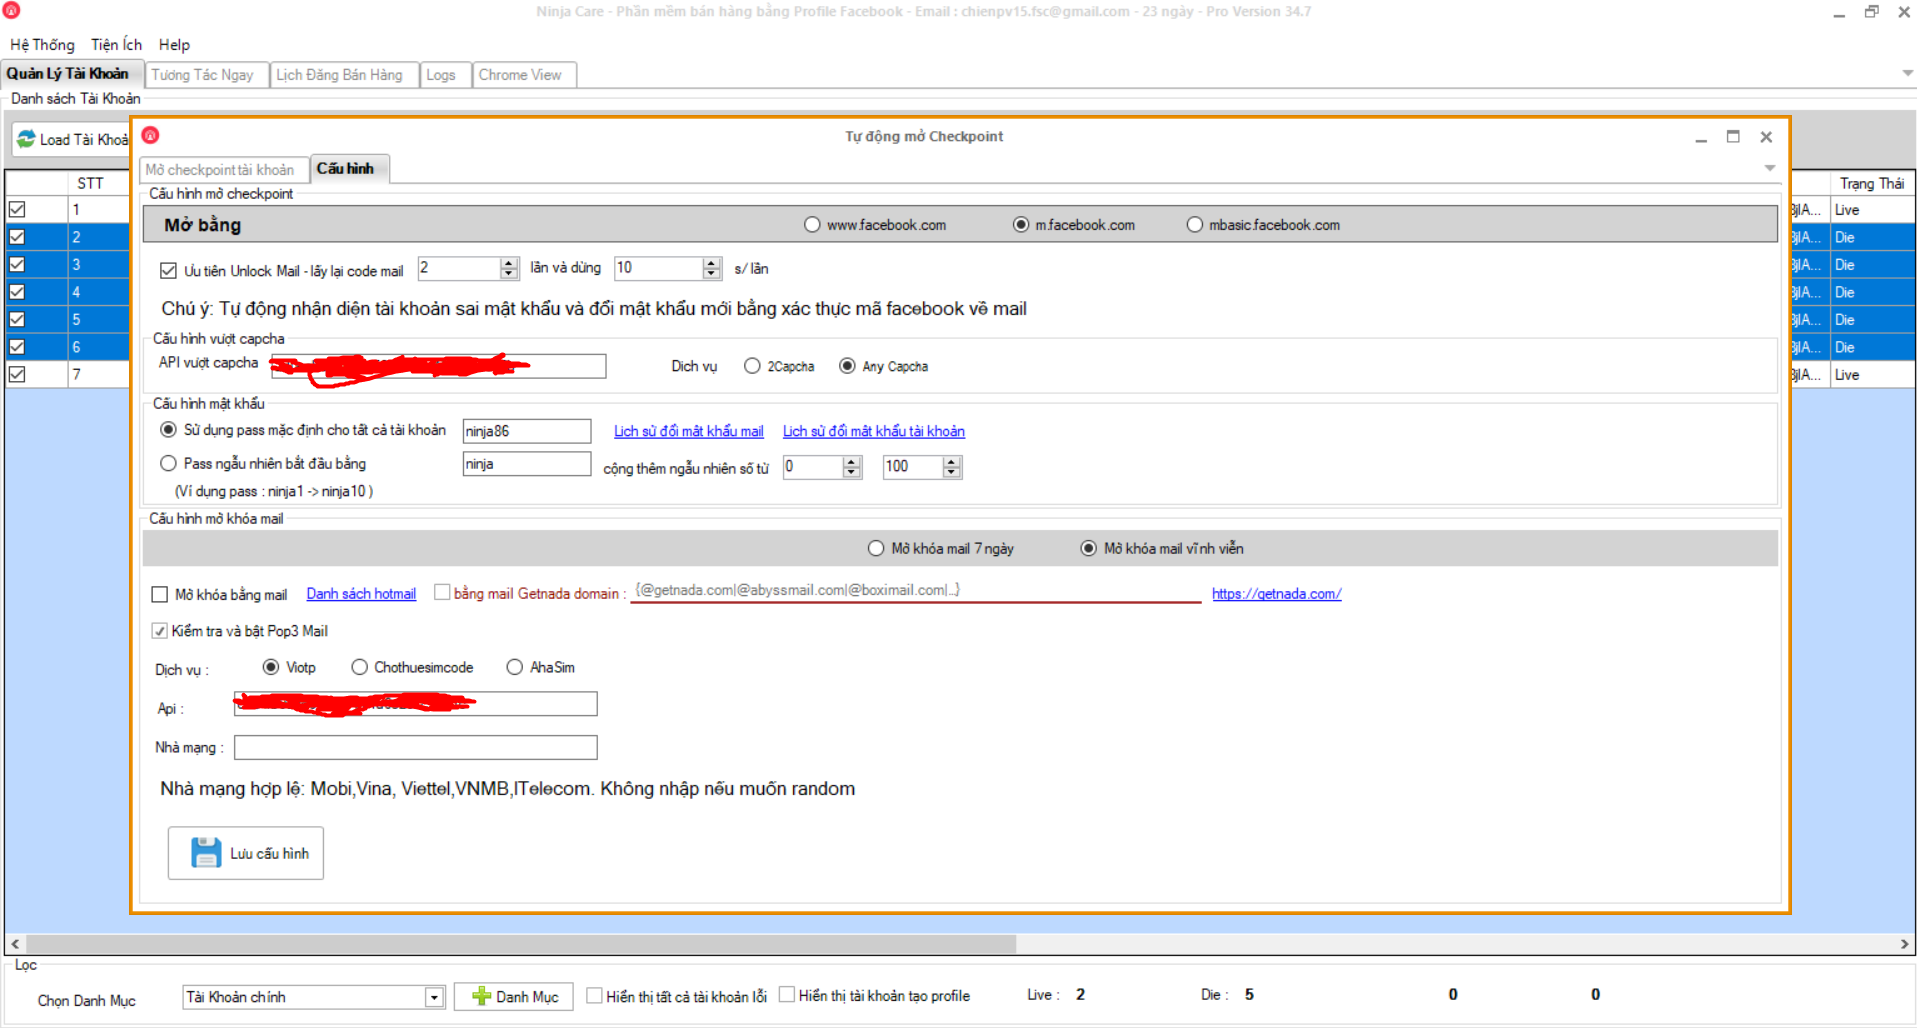Decrease the lấy lại code mail count
Image resolution: width=1917 pixels, height=1028 pixels.
coord(509,274)
